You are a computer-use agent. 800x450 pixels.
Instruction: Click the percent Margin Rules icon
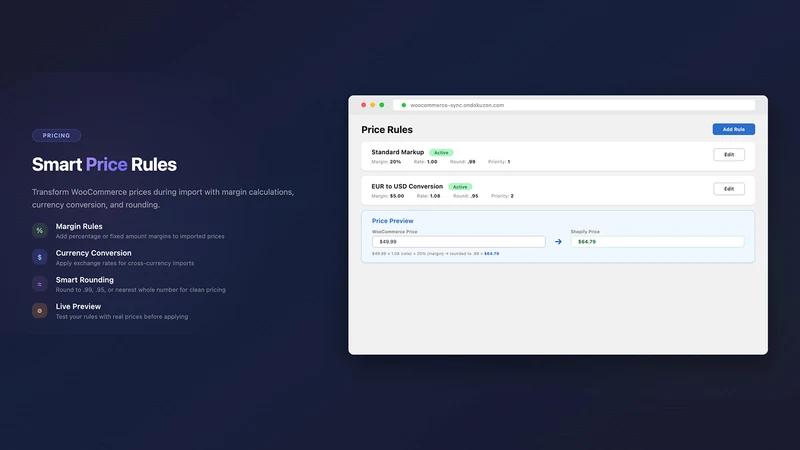point(40,231)
